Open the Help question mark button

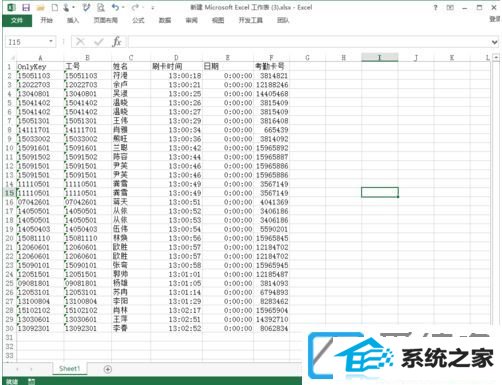[435, 7]
